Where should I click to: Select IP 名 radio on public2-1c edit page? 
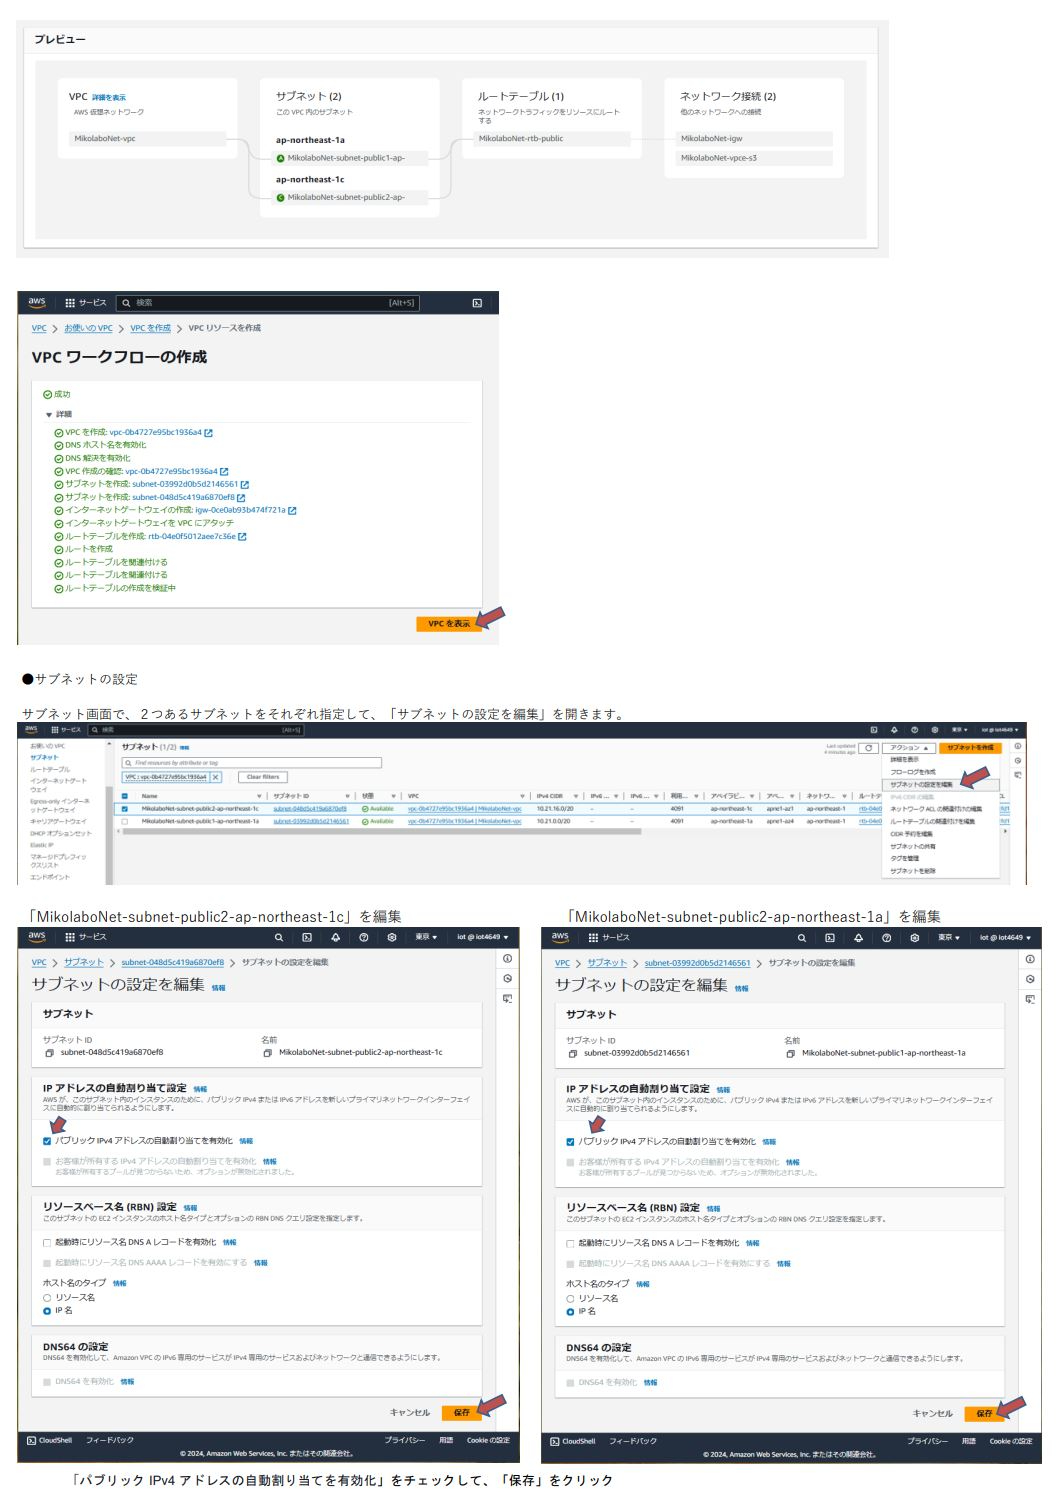[x=47, y=1311]
